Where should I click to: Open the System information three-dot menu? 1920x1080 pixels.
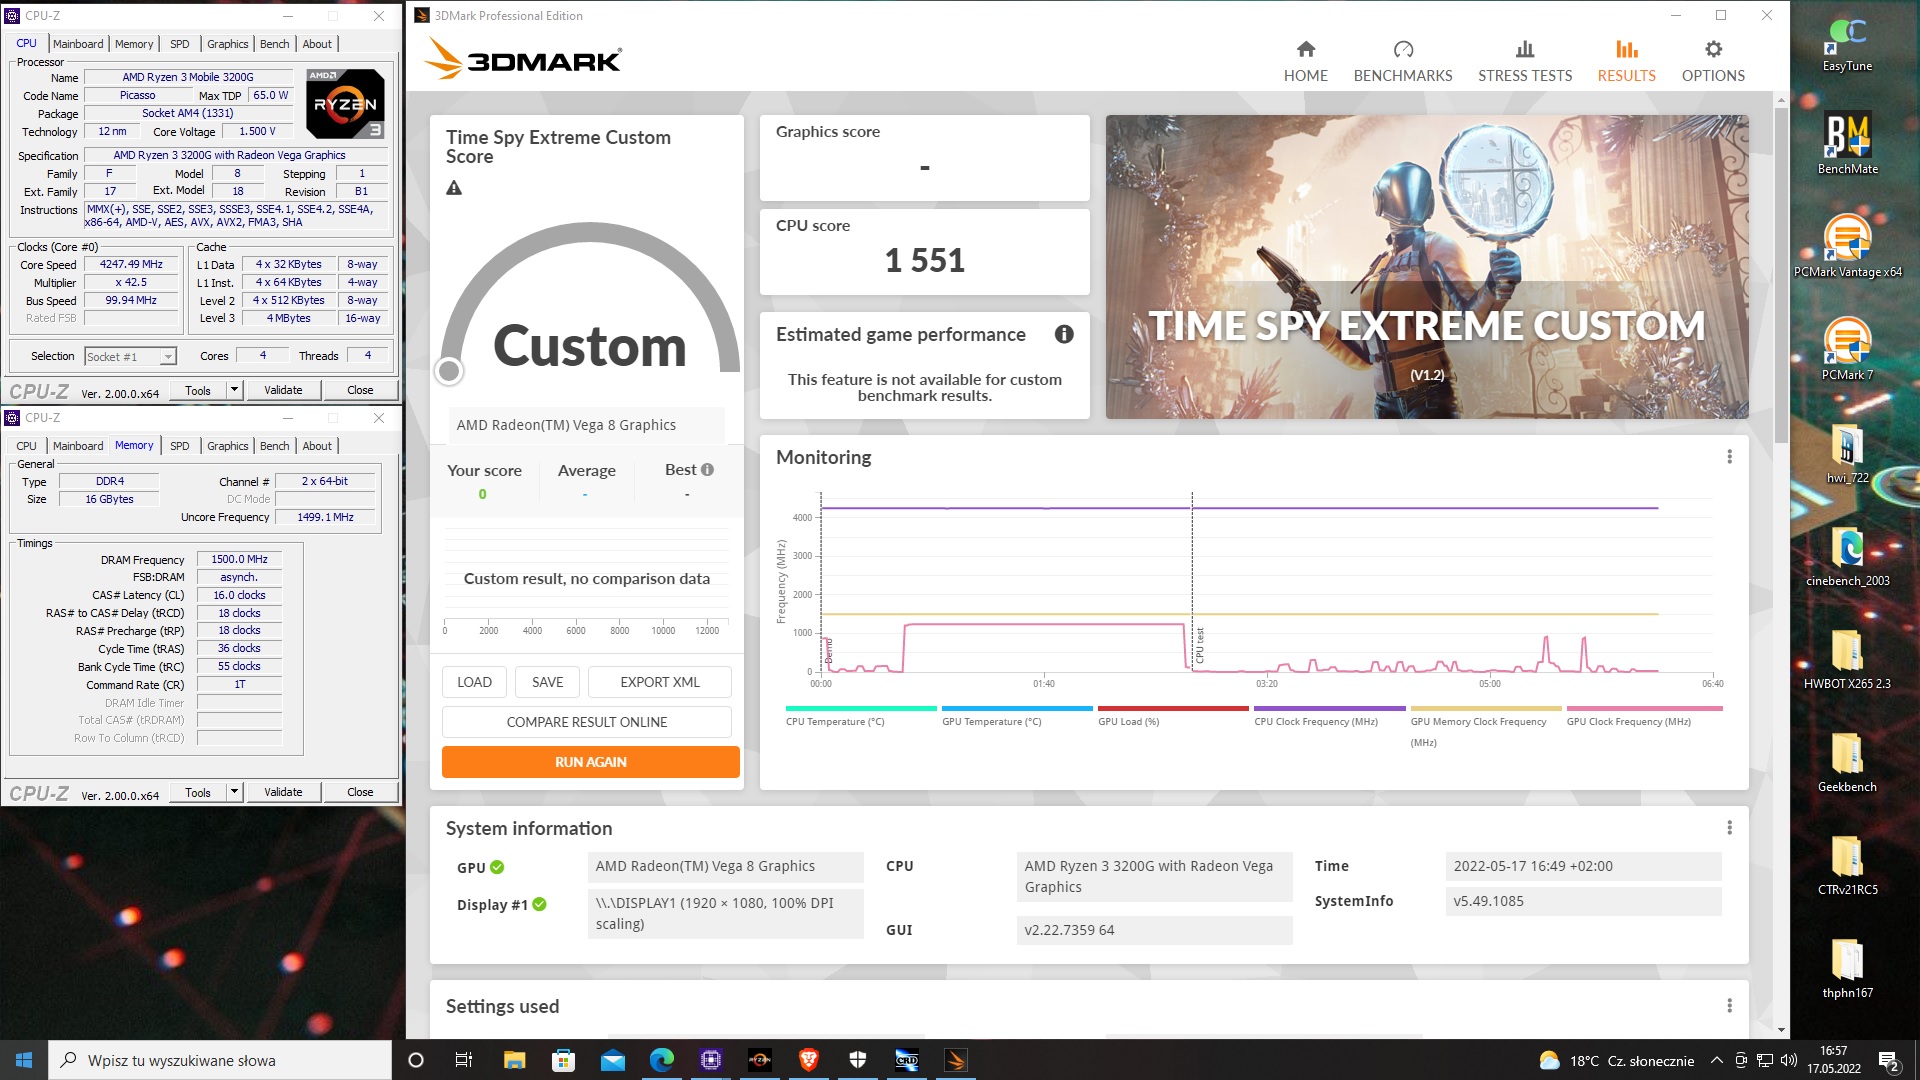pos(1729,828)
